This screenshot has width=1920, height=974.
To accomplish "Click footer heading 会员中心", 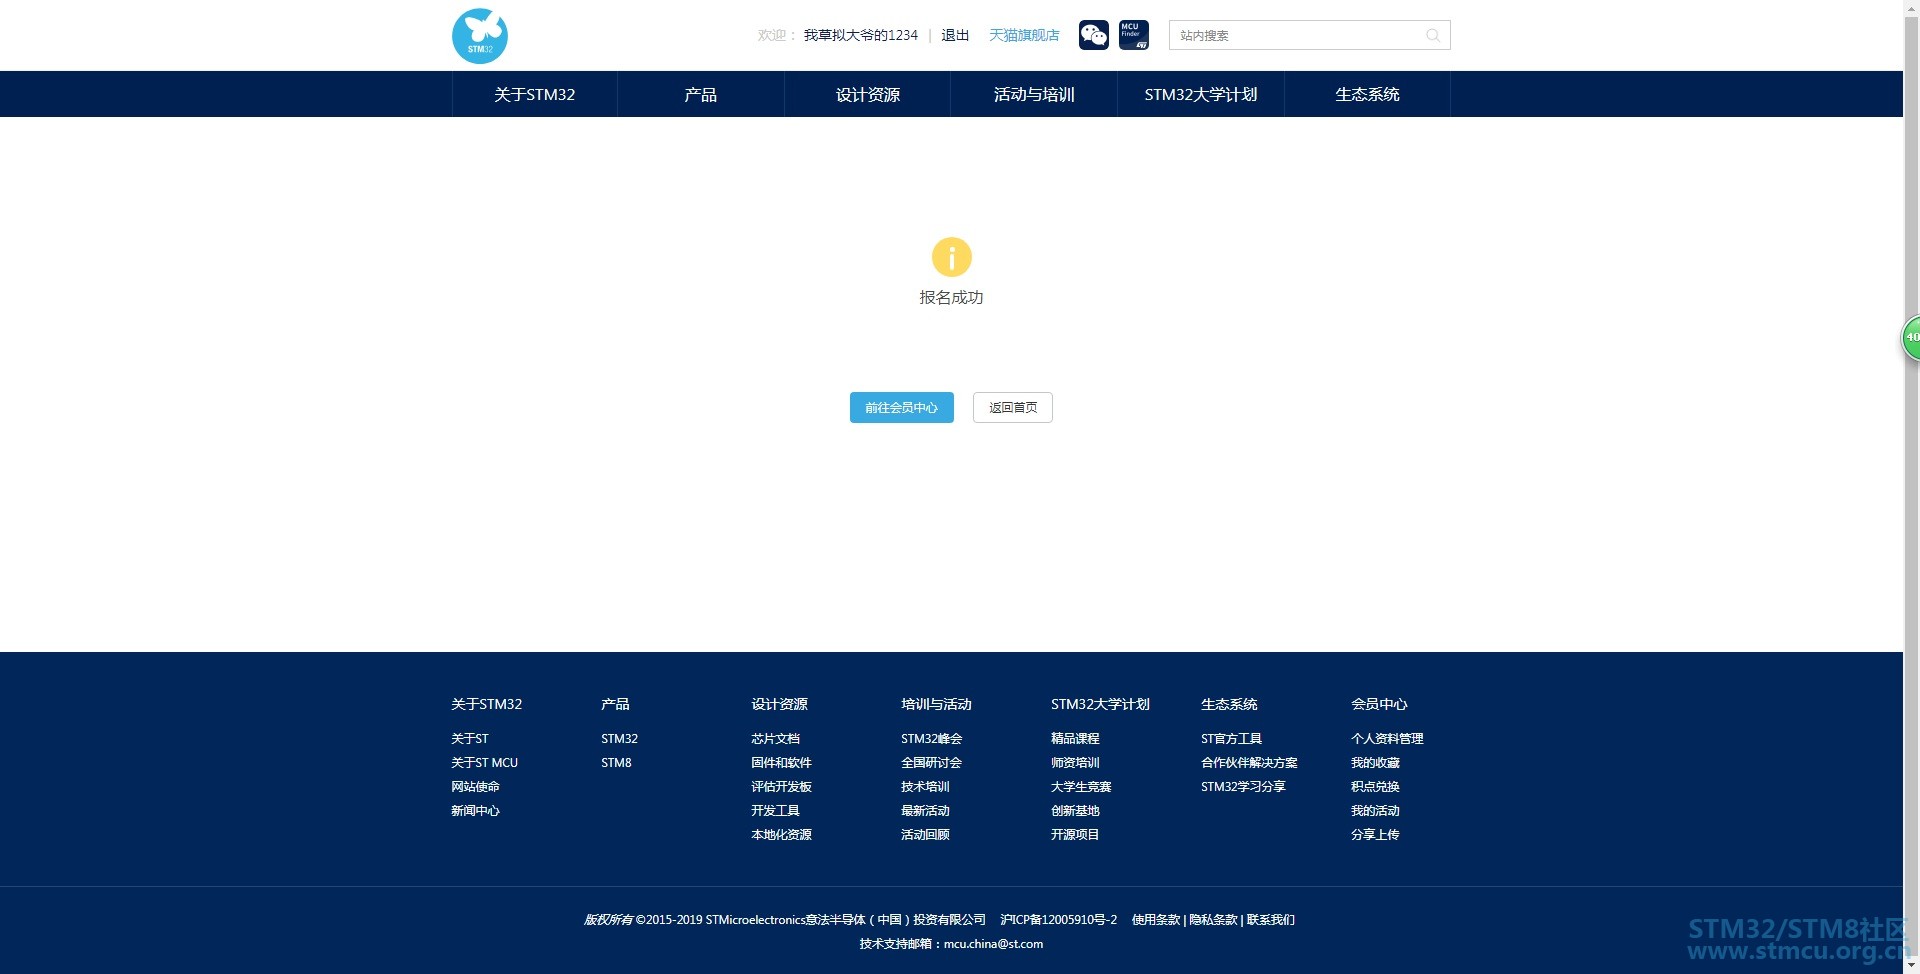I will click(1380, 704).
